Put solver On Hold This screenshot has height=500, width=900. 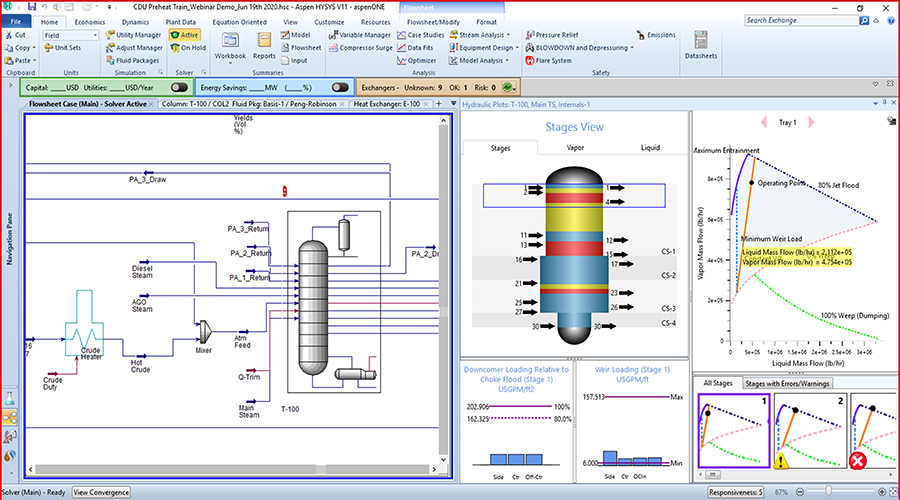click(188, 48)
